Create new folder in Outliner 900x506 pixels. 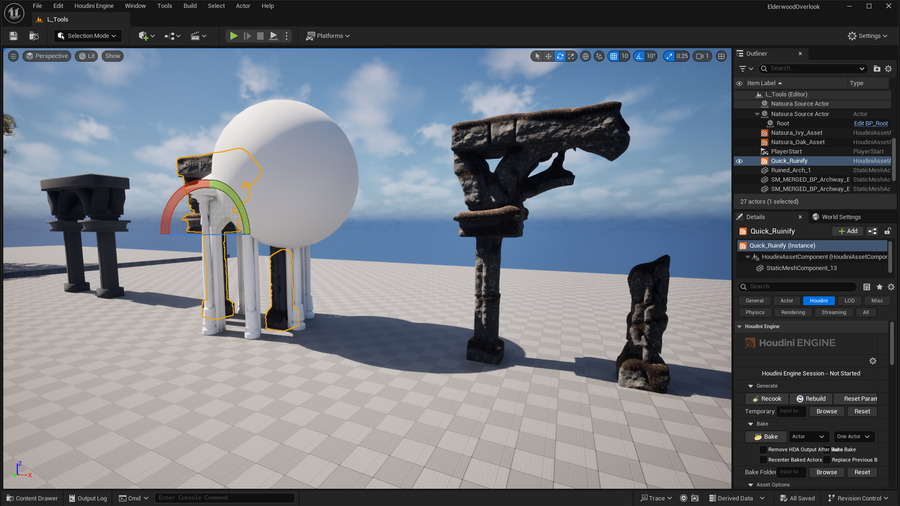click(x=876, y=68)
